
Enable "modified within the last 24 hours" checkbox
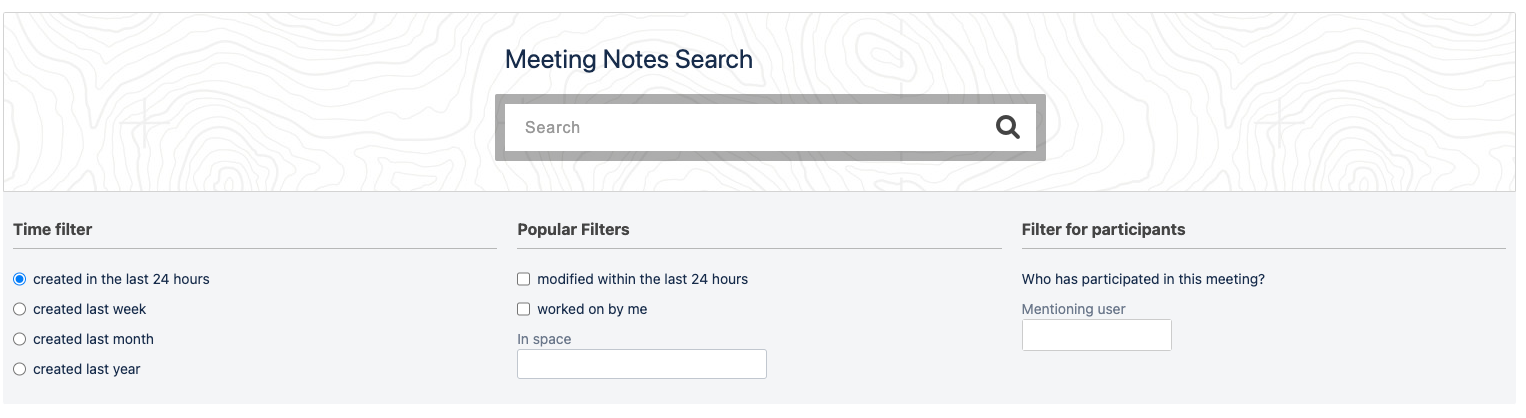(524, 279)
